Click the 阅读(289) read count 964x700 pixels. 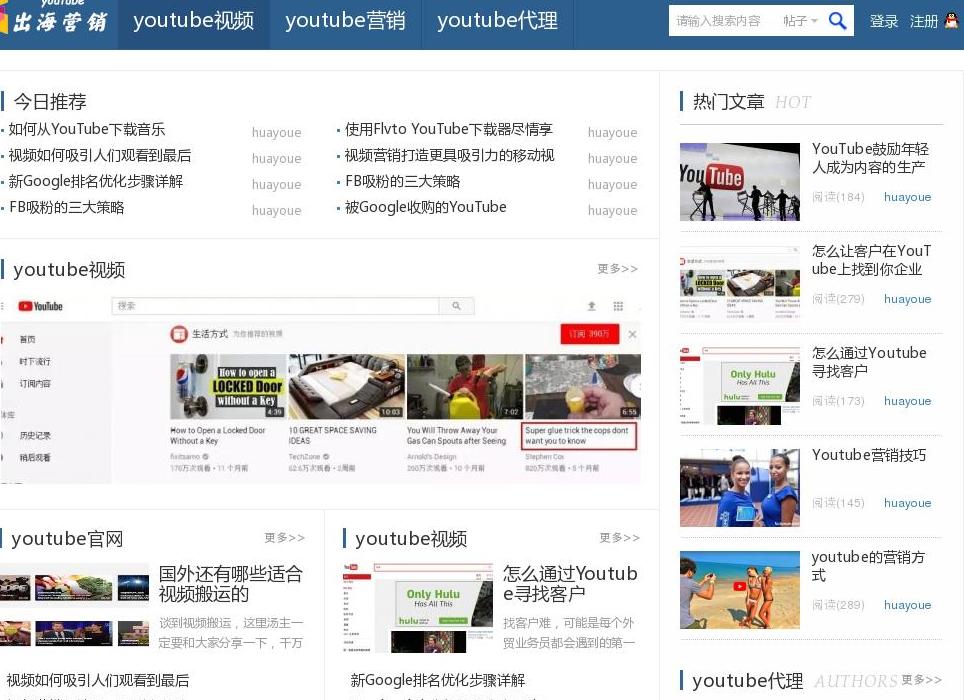pos(838,605)
